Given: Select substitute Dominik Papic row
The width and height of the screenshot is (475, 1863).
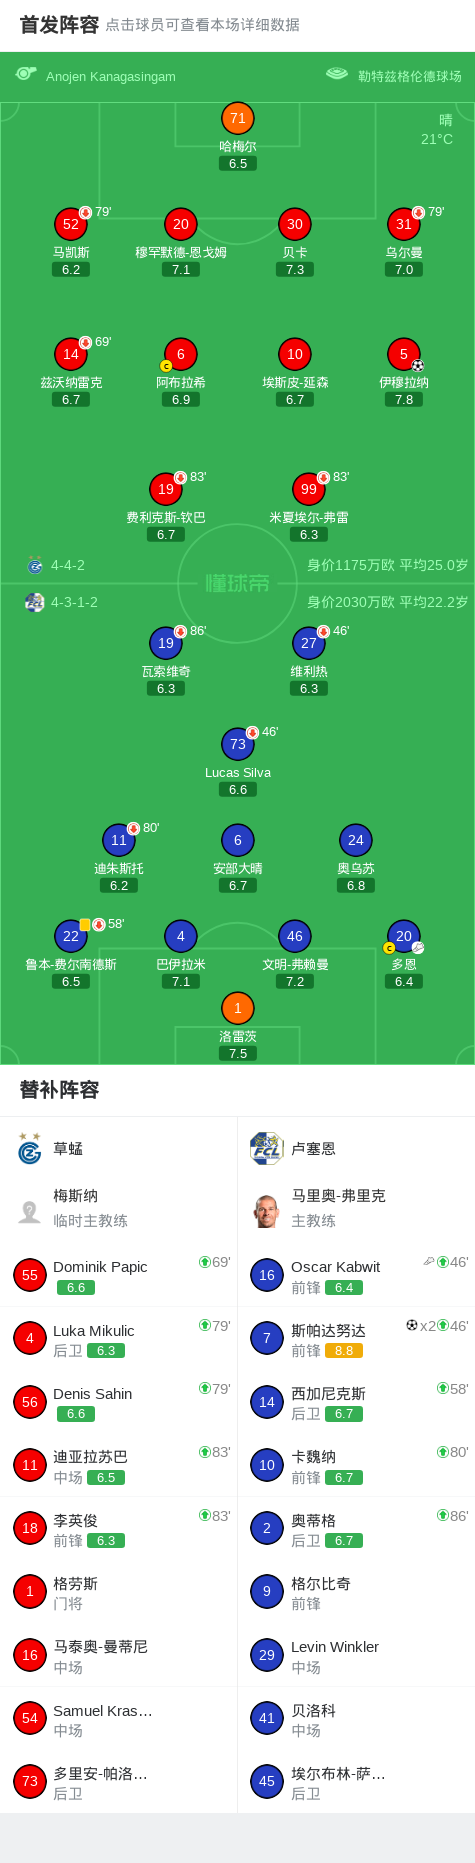Looking at the screenshot, I should point(119,1275).
